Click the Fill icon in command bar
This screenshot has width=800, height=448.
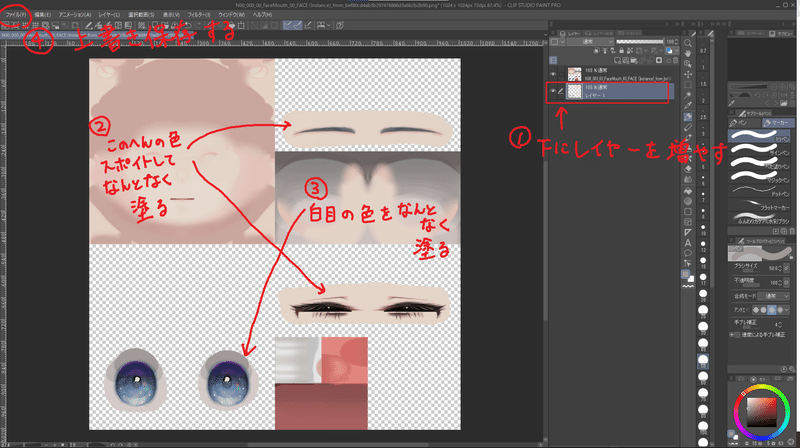(231, 25)
